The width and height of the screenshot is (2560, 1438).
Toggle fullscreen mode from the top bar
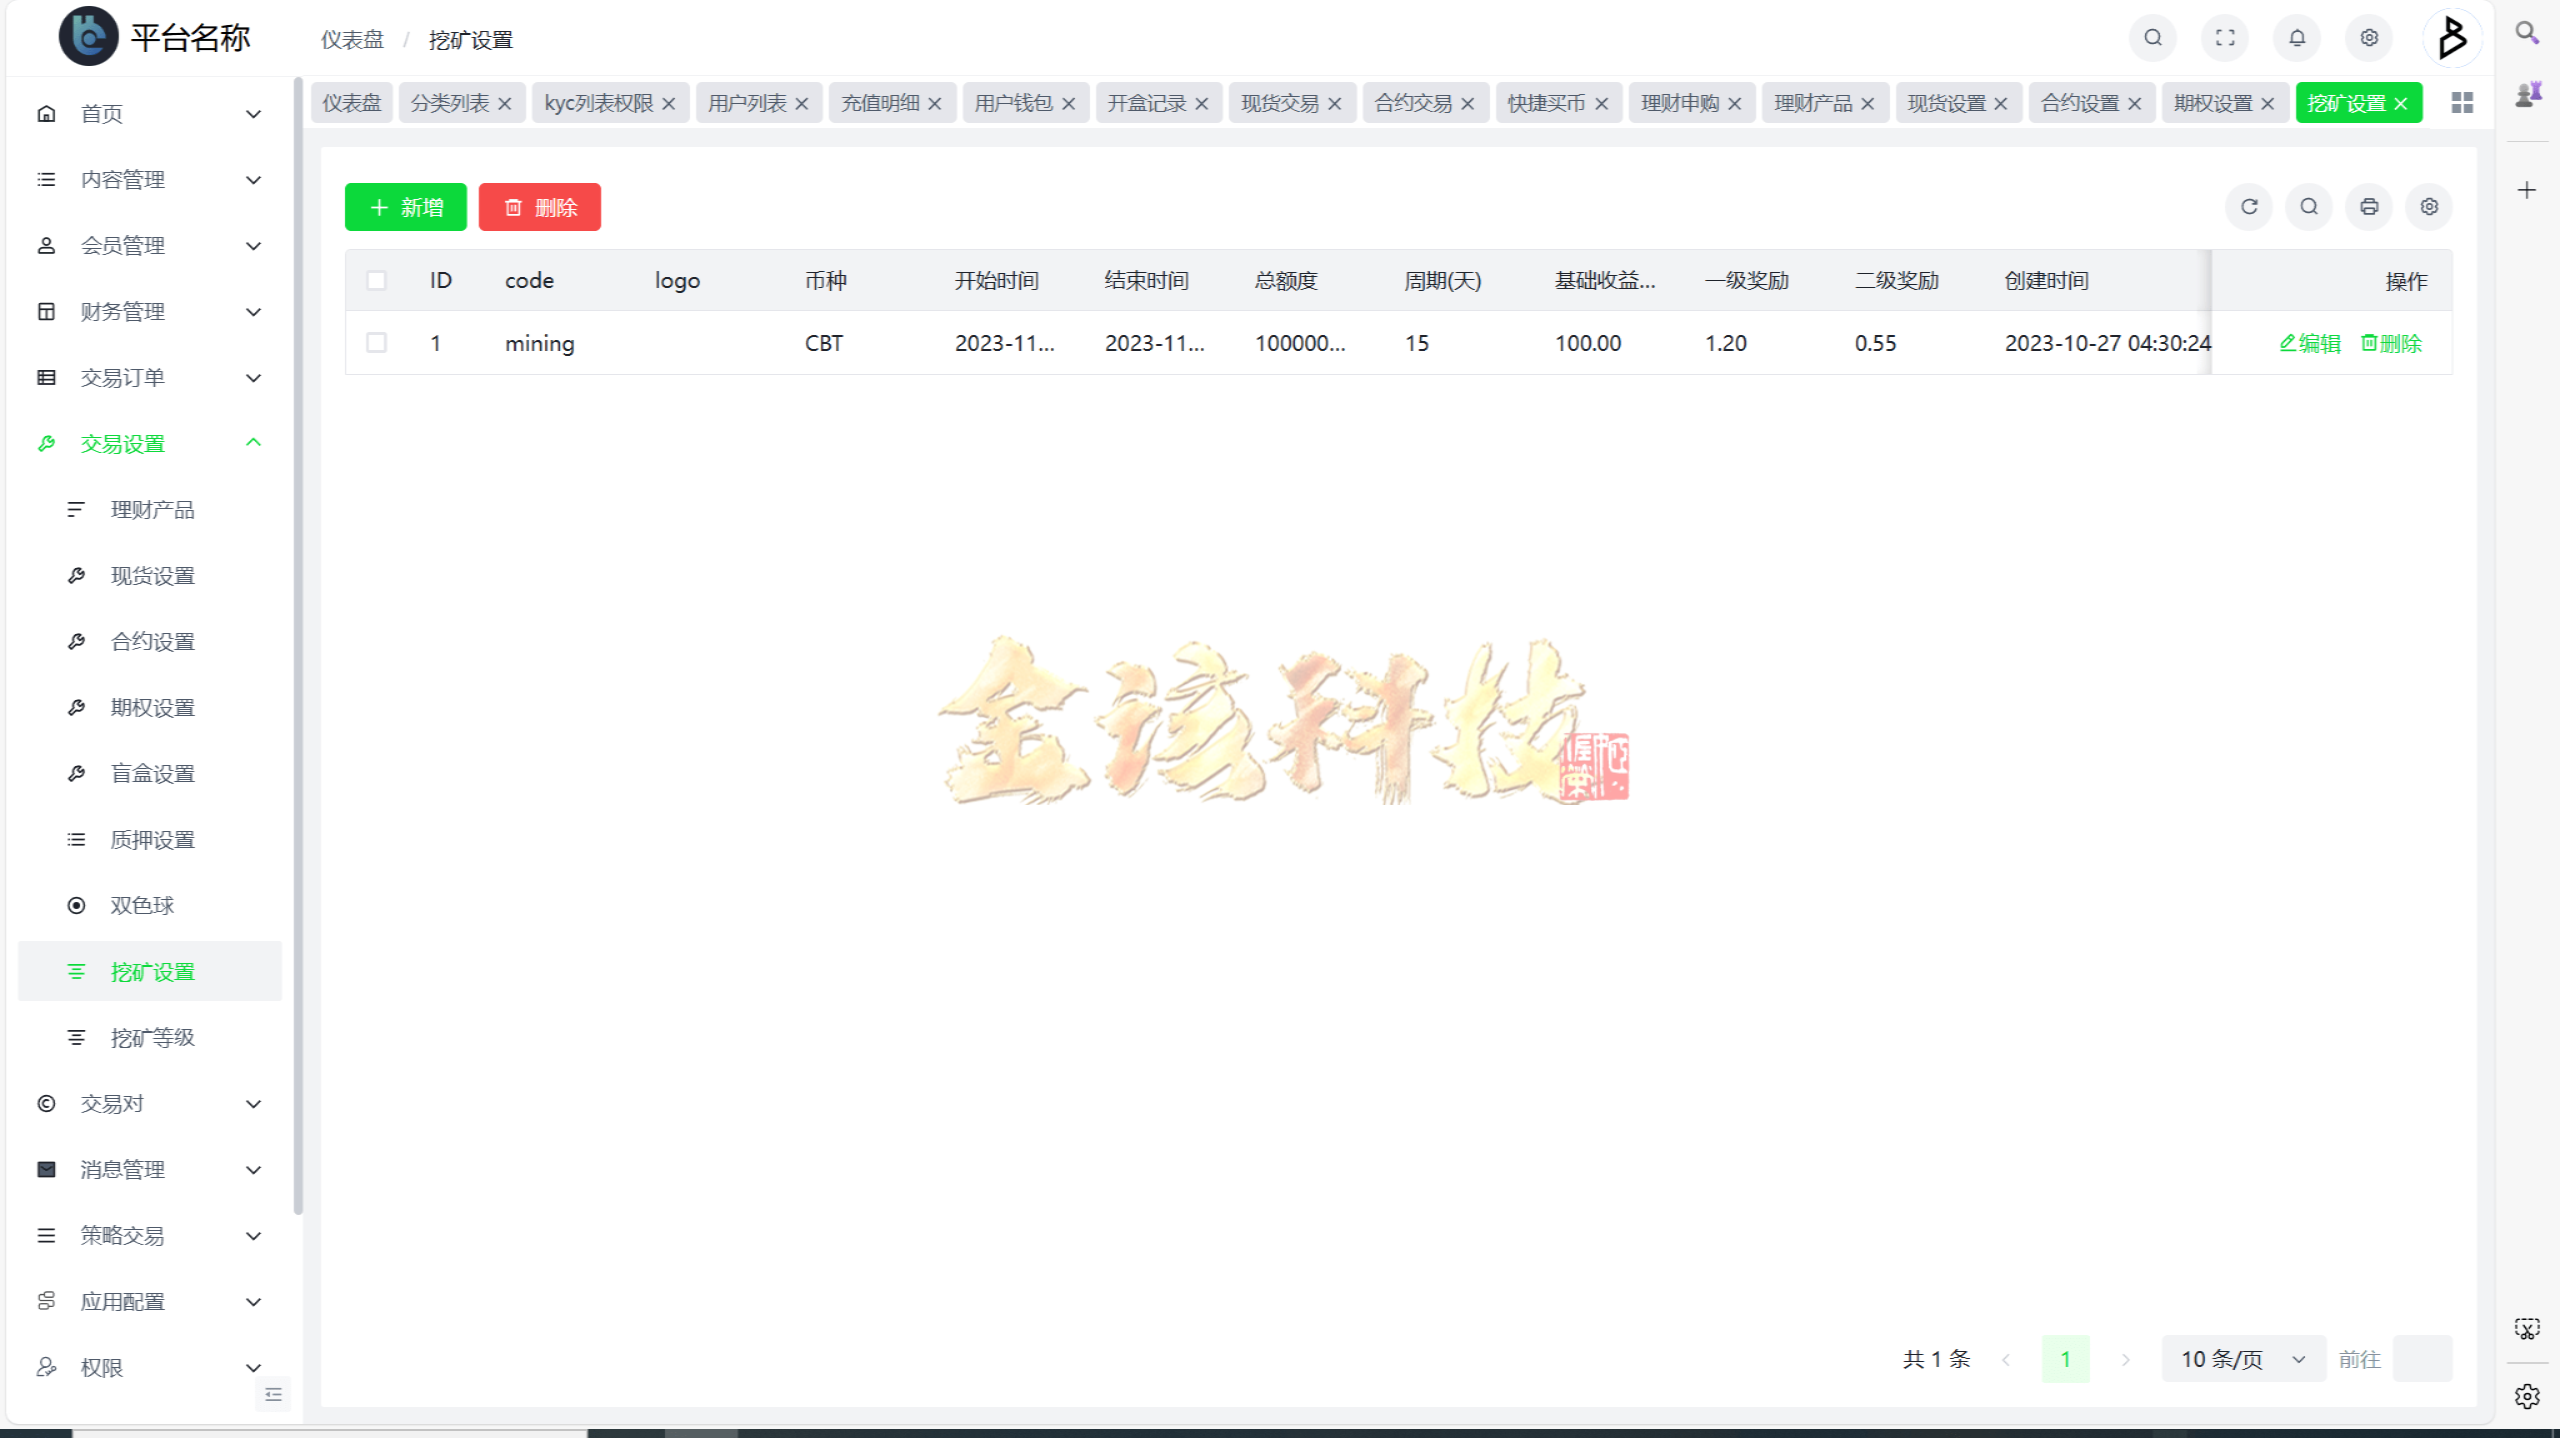click(2225, 38)
